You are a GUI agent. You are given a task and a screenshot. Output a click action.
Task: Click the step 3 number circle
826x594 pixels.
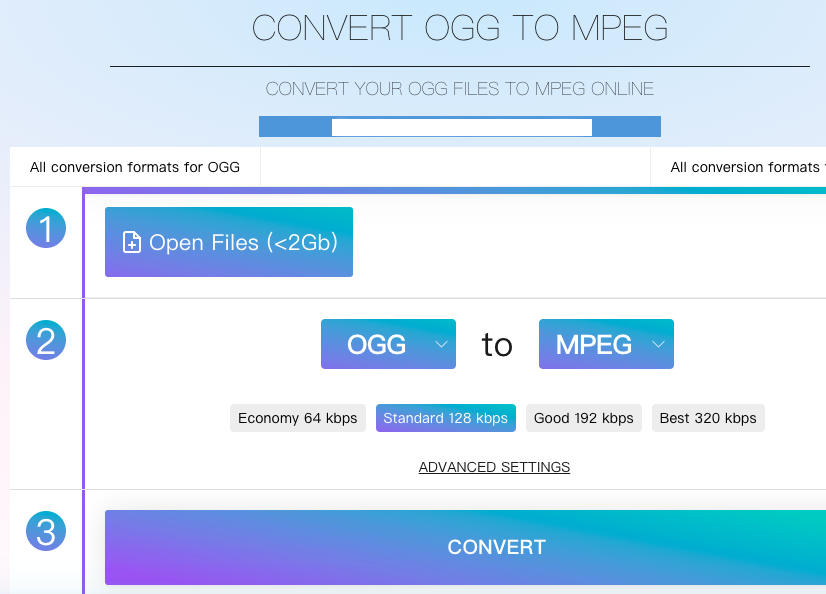[45, 531]
